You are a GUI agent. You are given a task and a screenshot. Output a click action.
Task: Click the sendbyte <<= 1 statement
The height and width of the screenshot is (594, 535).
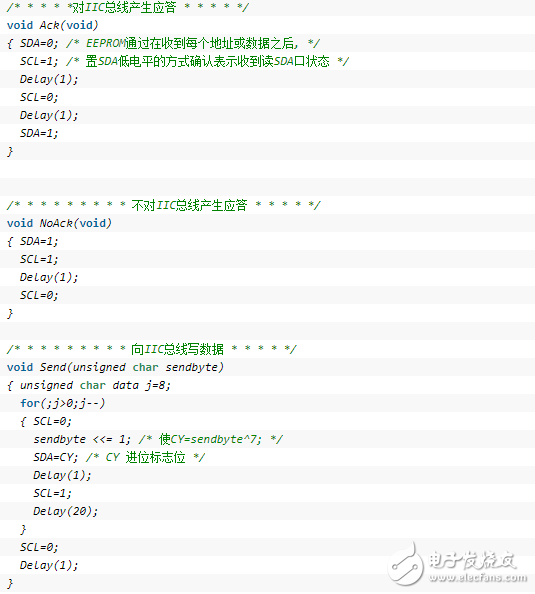tap(82, 439)
